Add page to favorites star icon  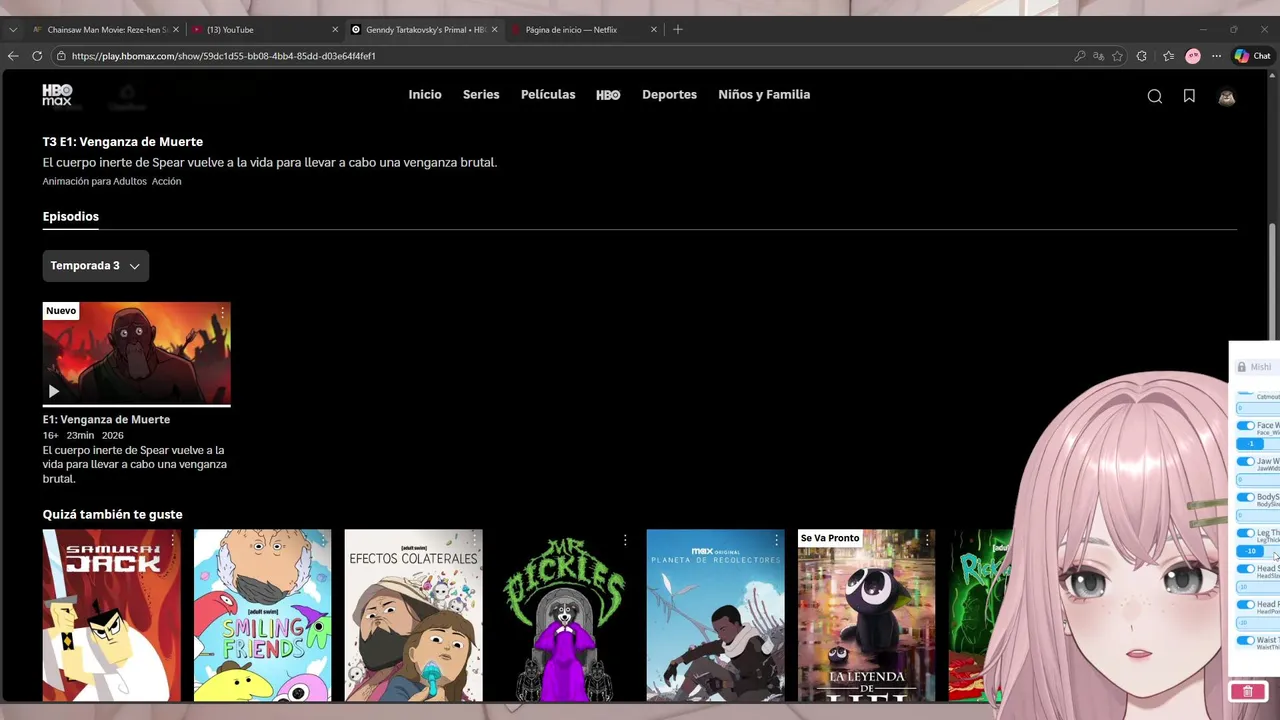coord(1117,56)
